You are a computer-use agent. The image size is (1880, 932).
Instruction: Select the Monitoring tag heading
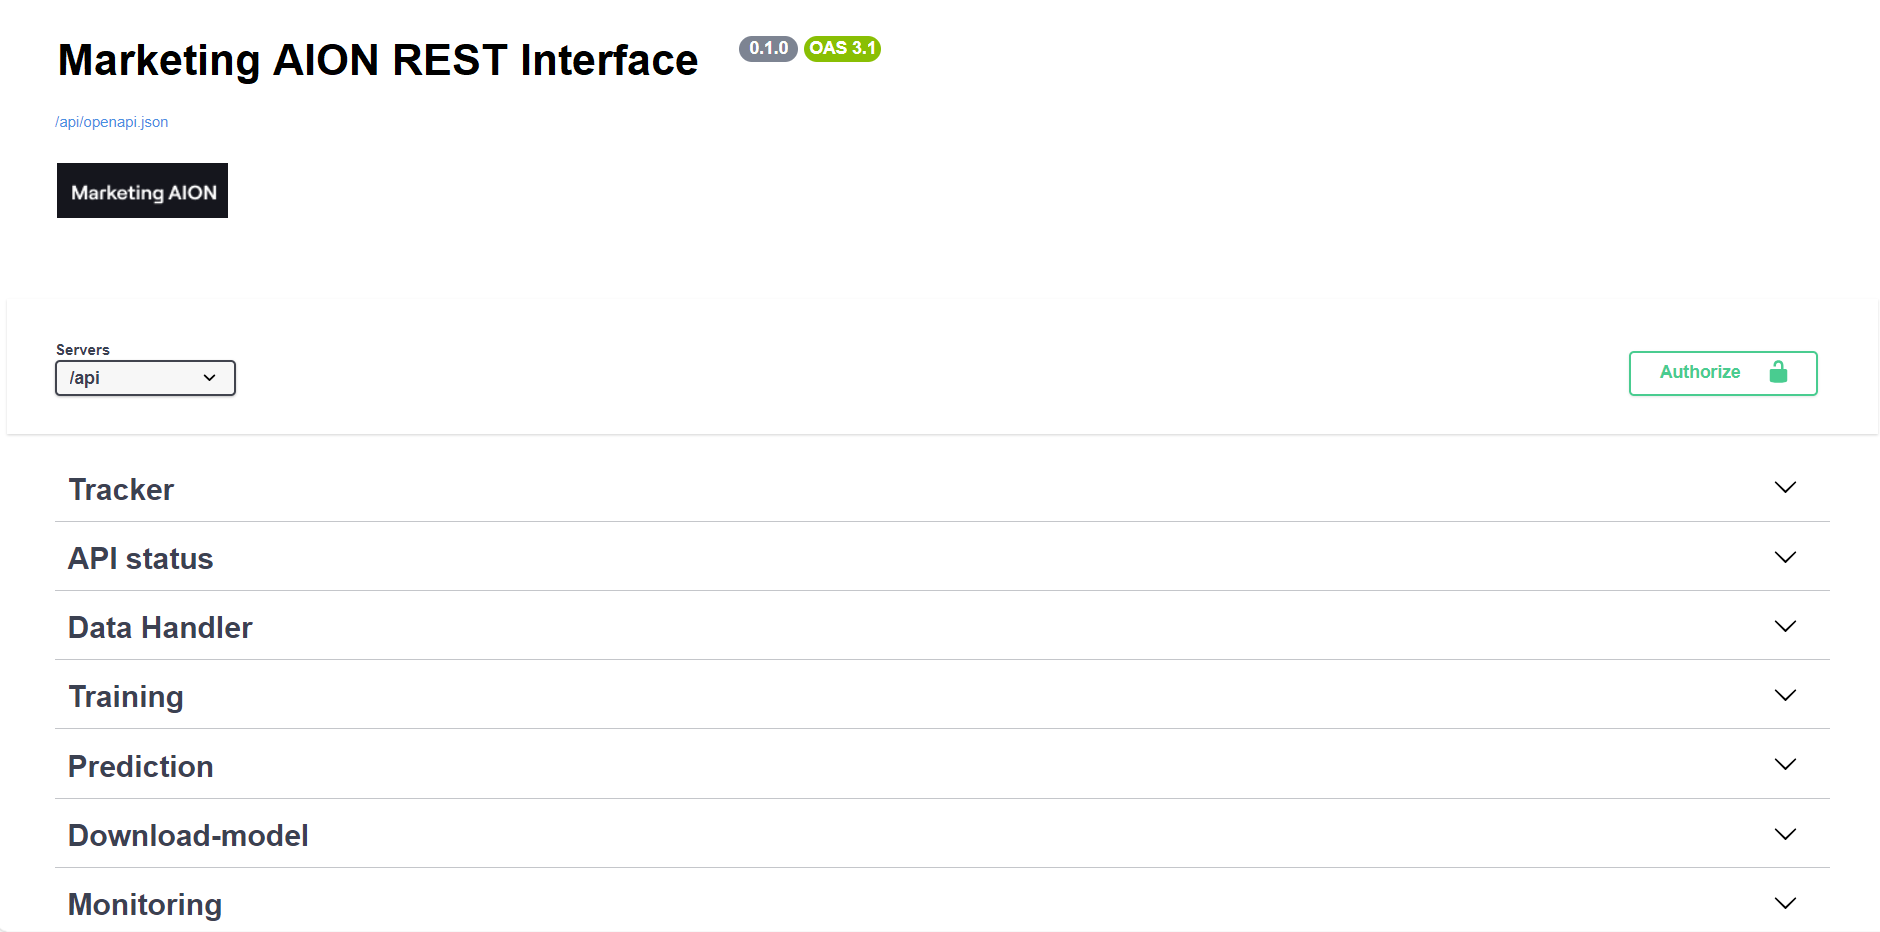[x=145, y=905]
